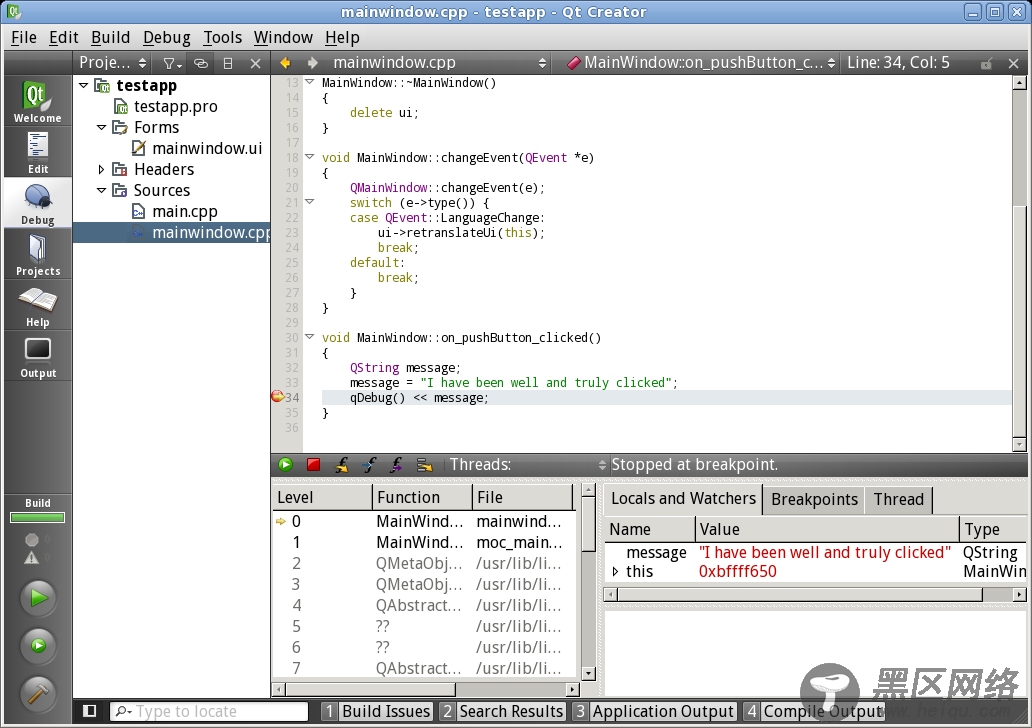
Task: Click the Run to Line debugger icon
Action: [x=425, y=465]
